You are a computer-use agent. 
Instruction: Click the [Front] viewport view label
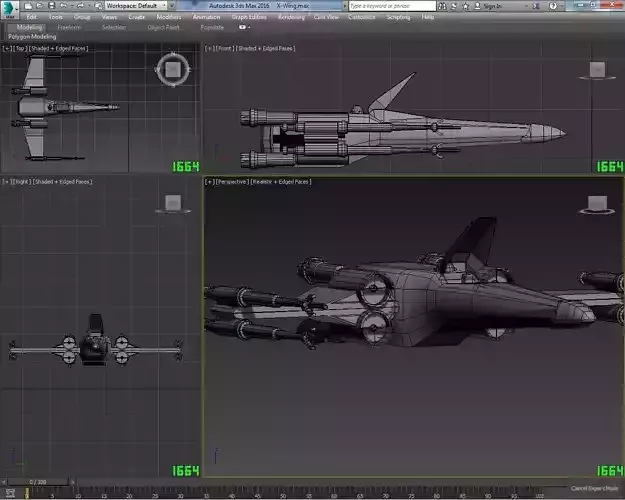click(225, 48)
